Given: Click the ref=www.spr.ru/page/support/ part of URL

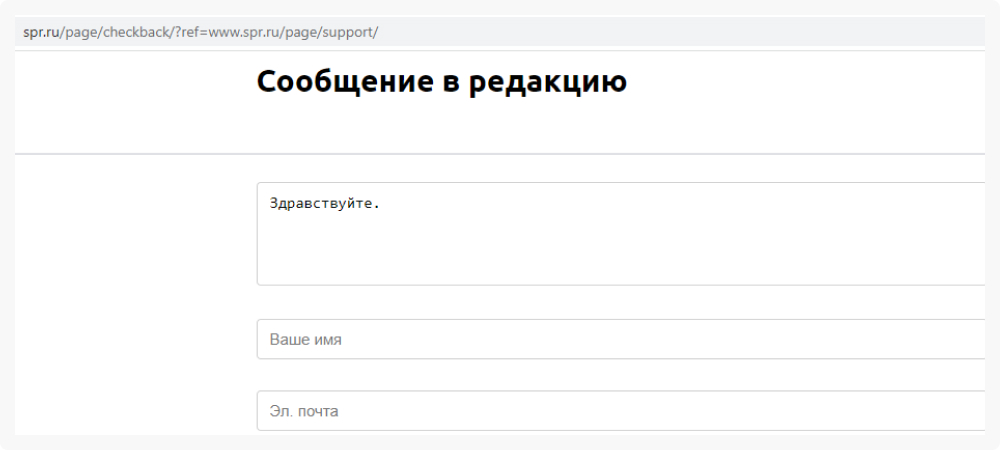Looking at the screenshot, I should point(279,33).
